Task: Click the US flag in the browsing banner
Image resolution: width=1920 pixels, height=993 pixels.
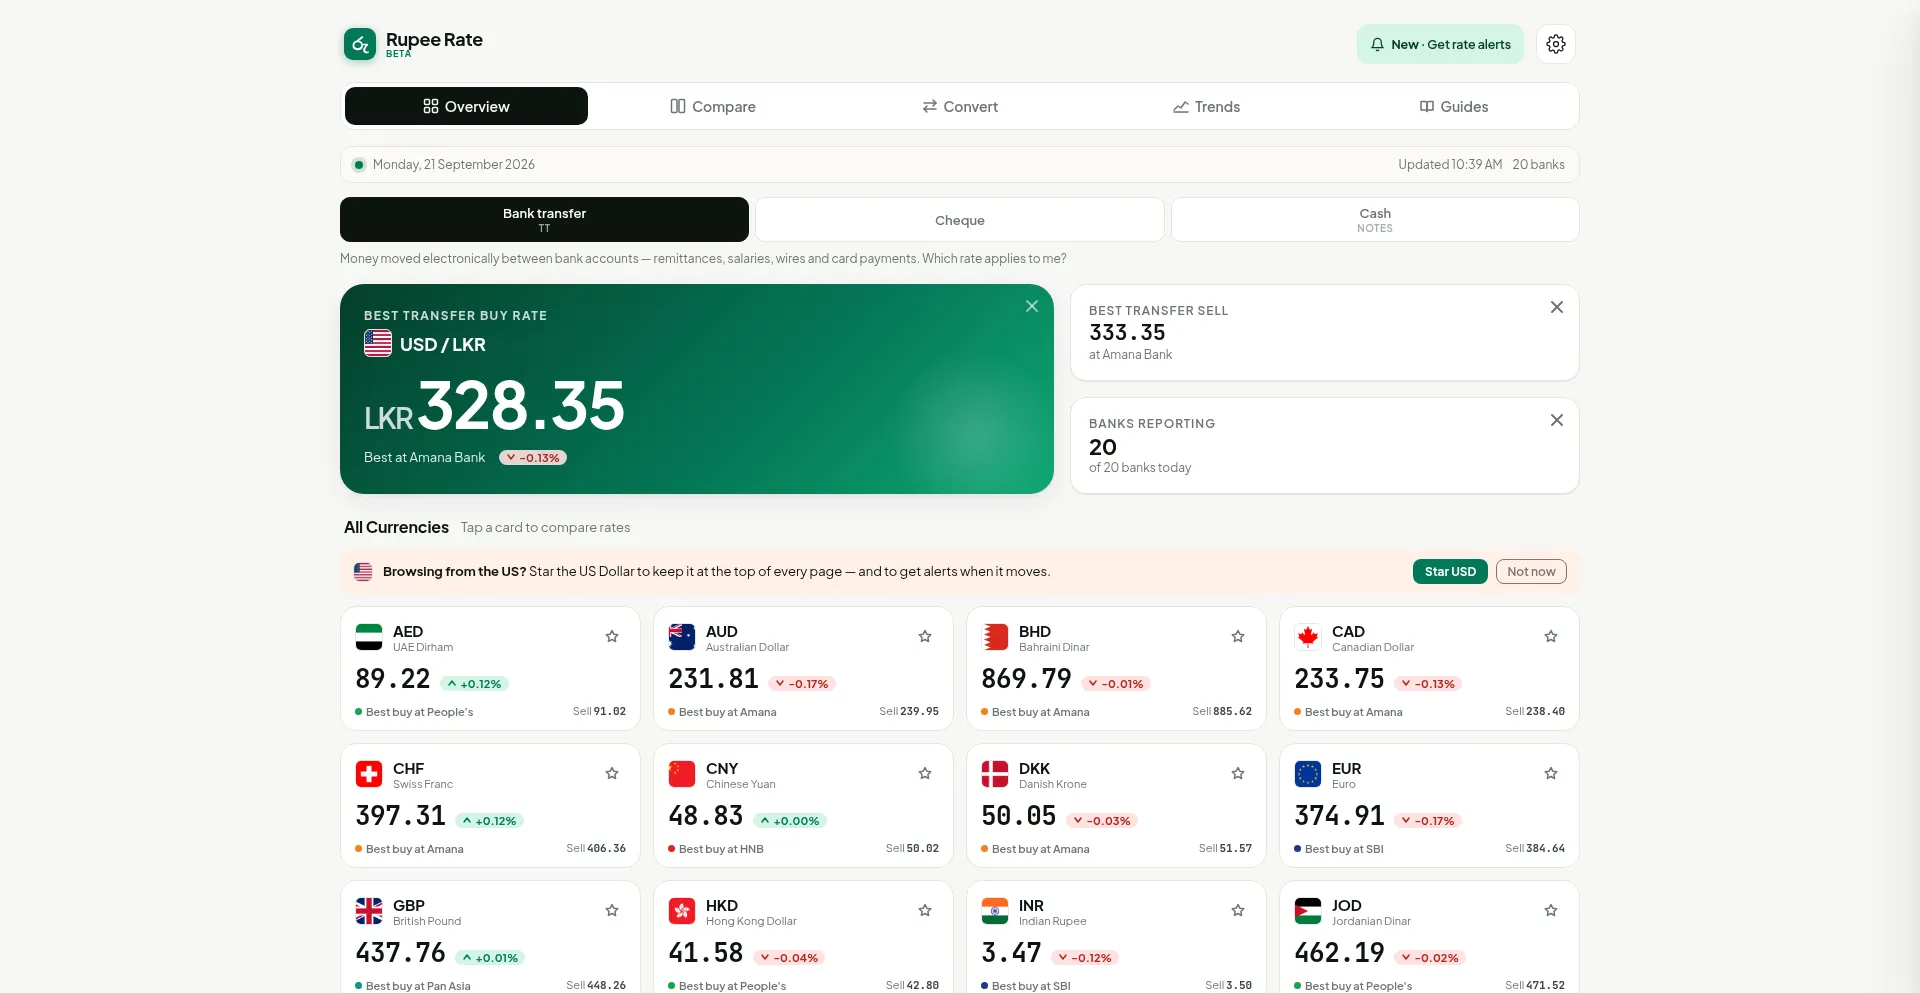Action: coord(363,572)
